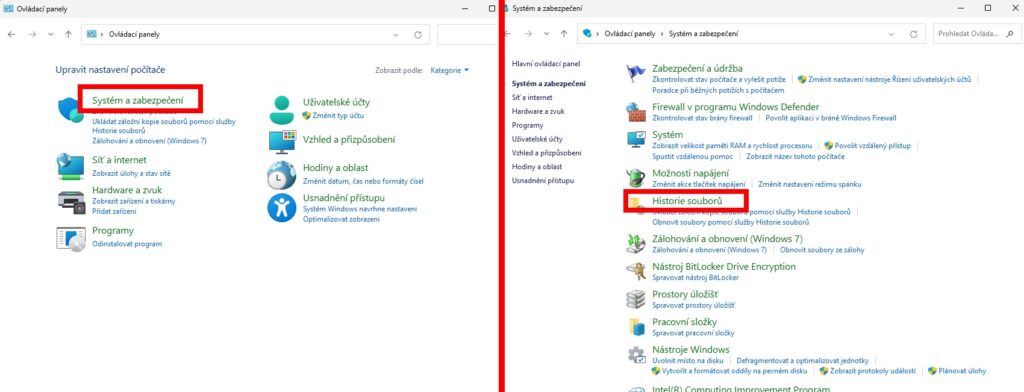Click Obnovit soubory ze zálohy link
This screenshot has width=1024, height=392.
(822, 250)
